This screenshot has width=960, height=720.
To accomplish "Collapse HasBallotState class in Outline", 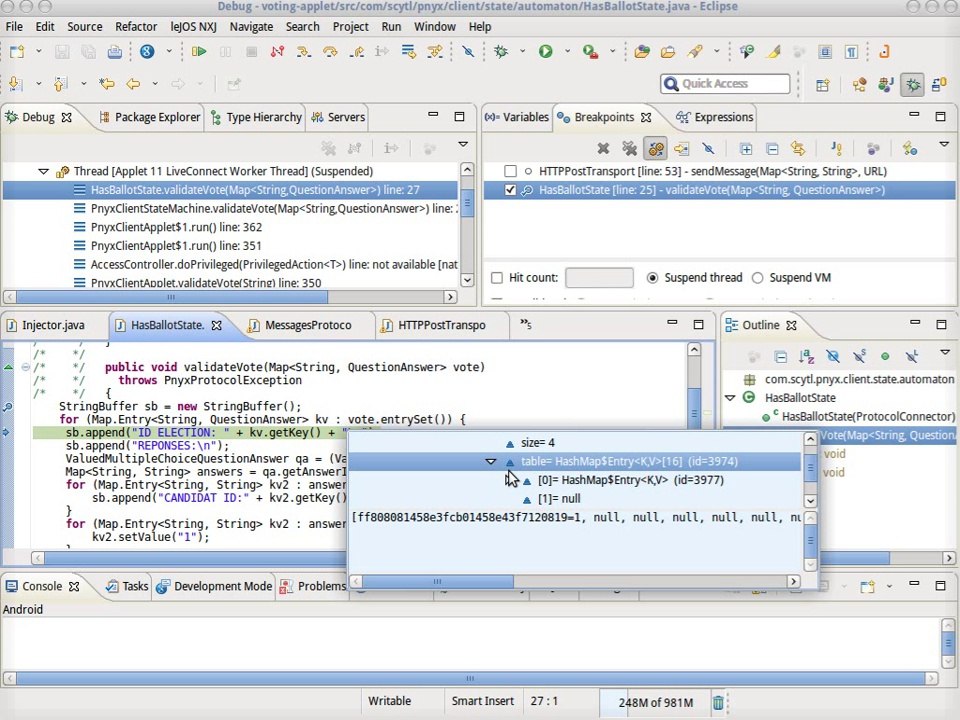I will pos(730,397).
